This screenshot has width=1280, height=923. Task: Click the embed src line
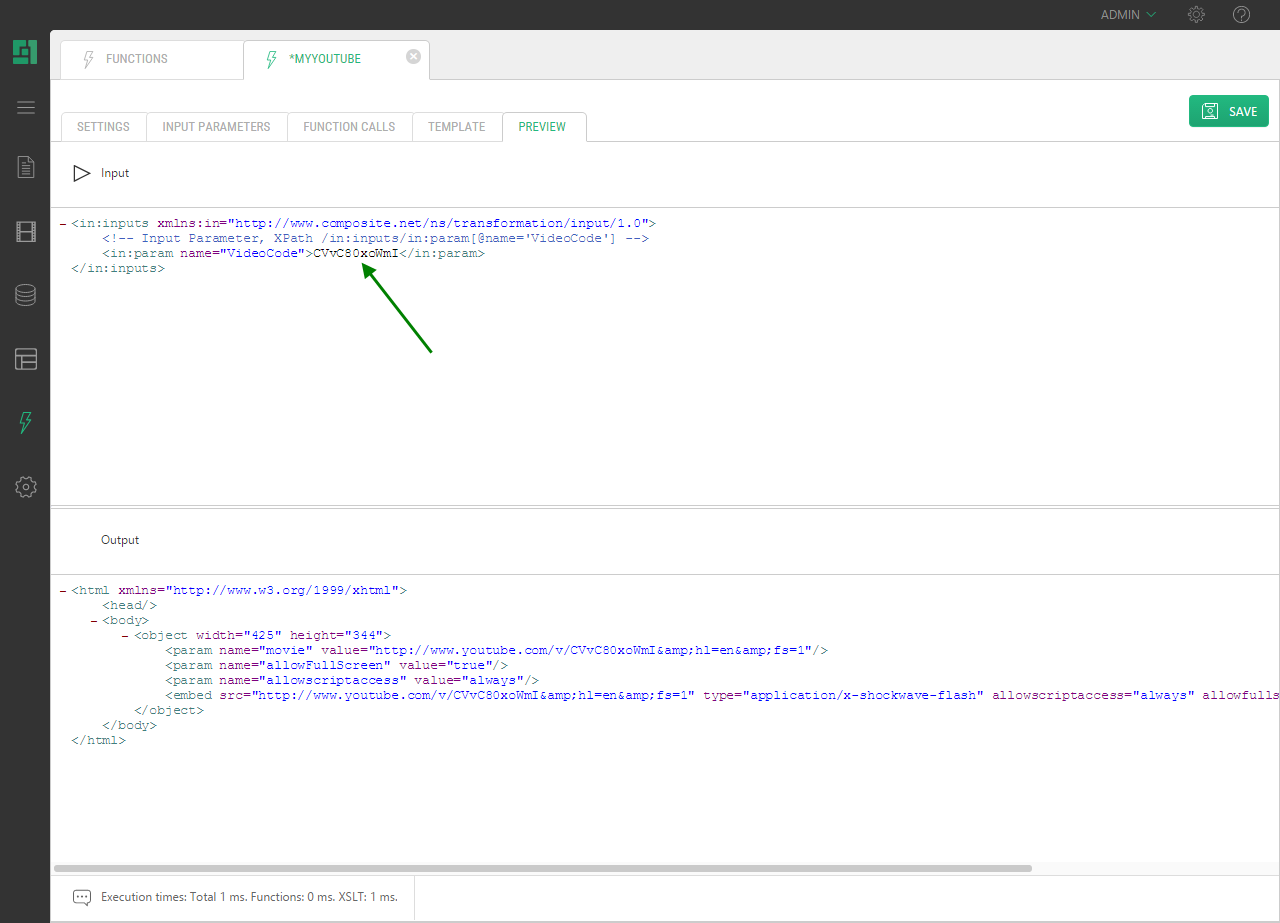click(x=722, y=696)
